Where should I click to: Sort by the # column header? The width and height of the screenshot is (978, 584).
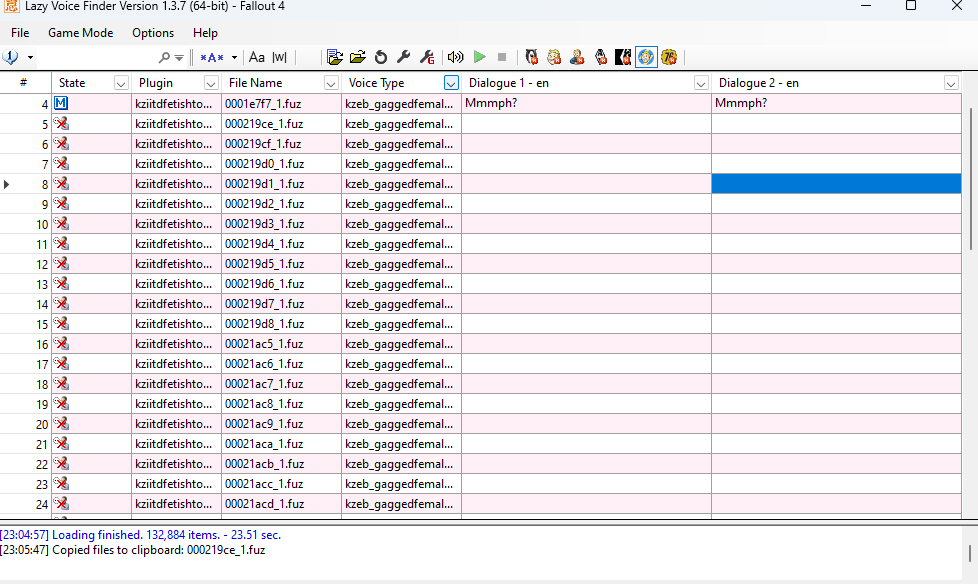(24, 83)
